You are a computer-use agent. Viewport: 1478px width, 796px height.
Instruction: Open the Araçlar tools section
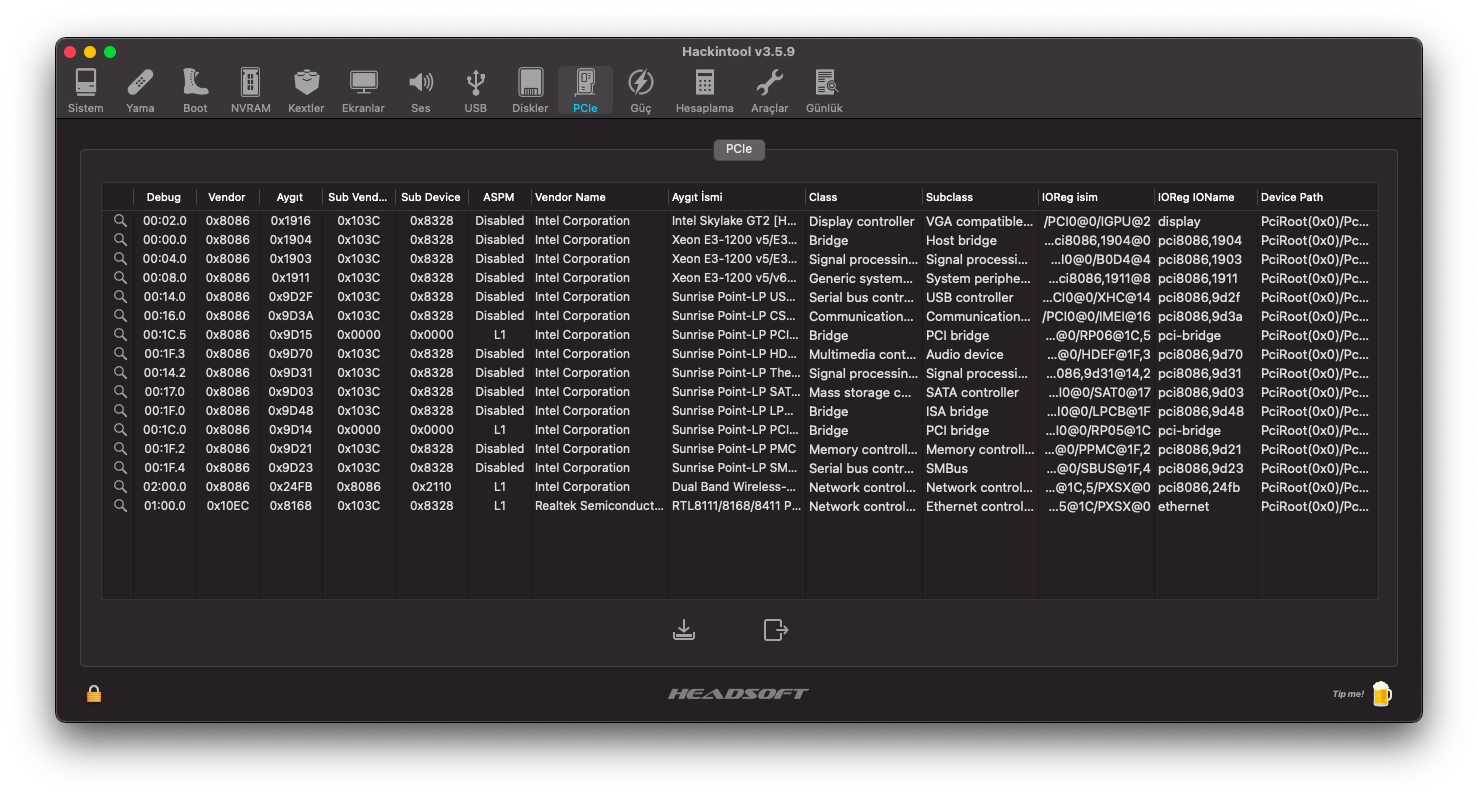pyautogui.click(x=769, y=90)
